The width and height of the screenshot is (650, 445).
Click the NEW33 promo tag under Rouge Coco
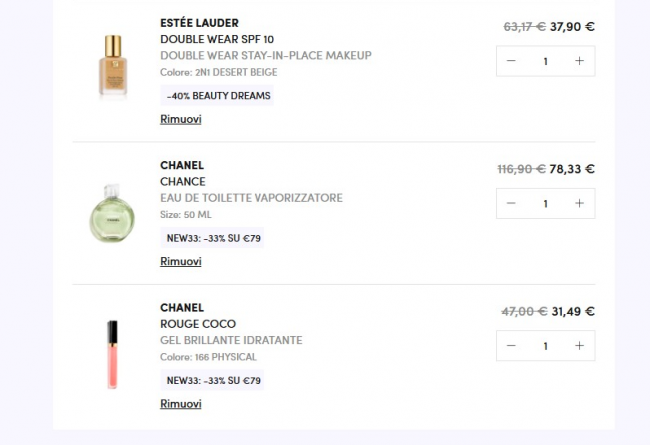click(x=213, y=381)
